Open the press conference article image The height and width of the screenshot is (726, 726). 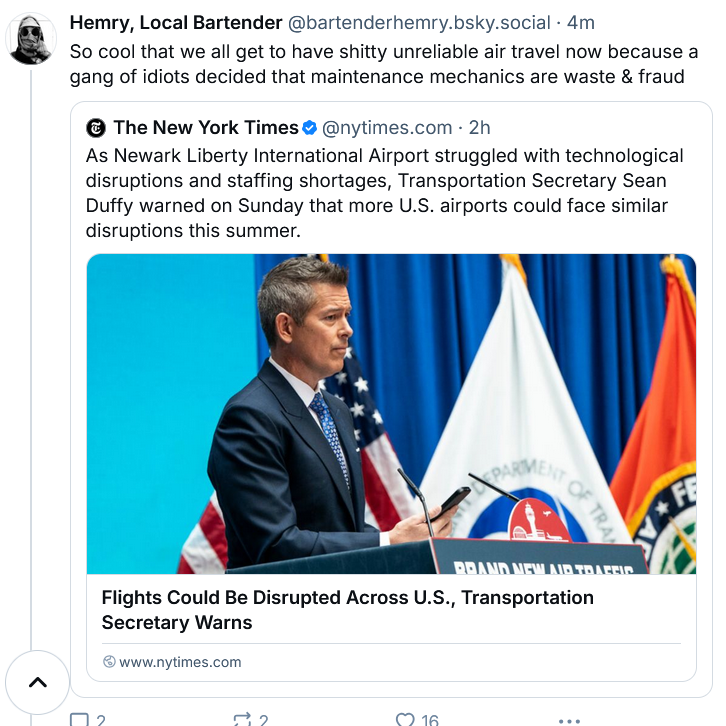[x=391, y=414]
